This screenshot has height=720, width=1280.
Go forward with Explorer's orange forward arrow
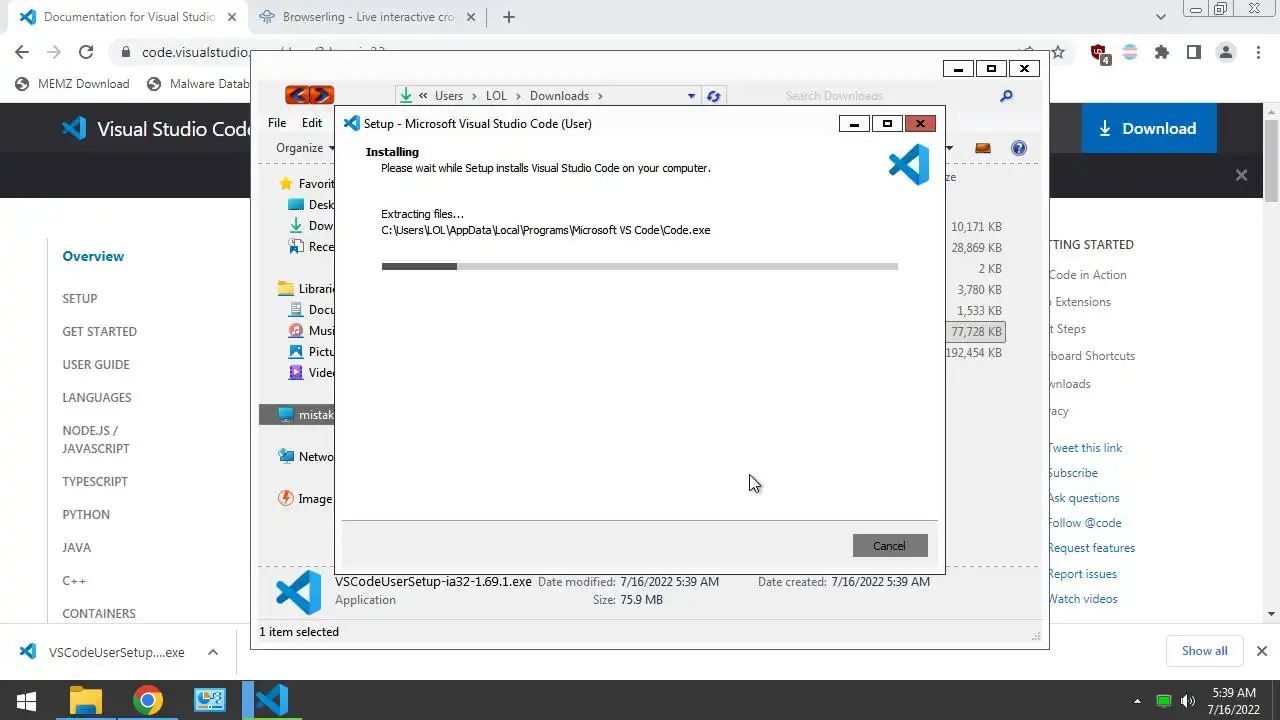[x=321, y=95]
